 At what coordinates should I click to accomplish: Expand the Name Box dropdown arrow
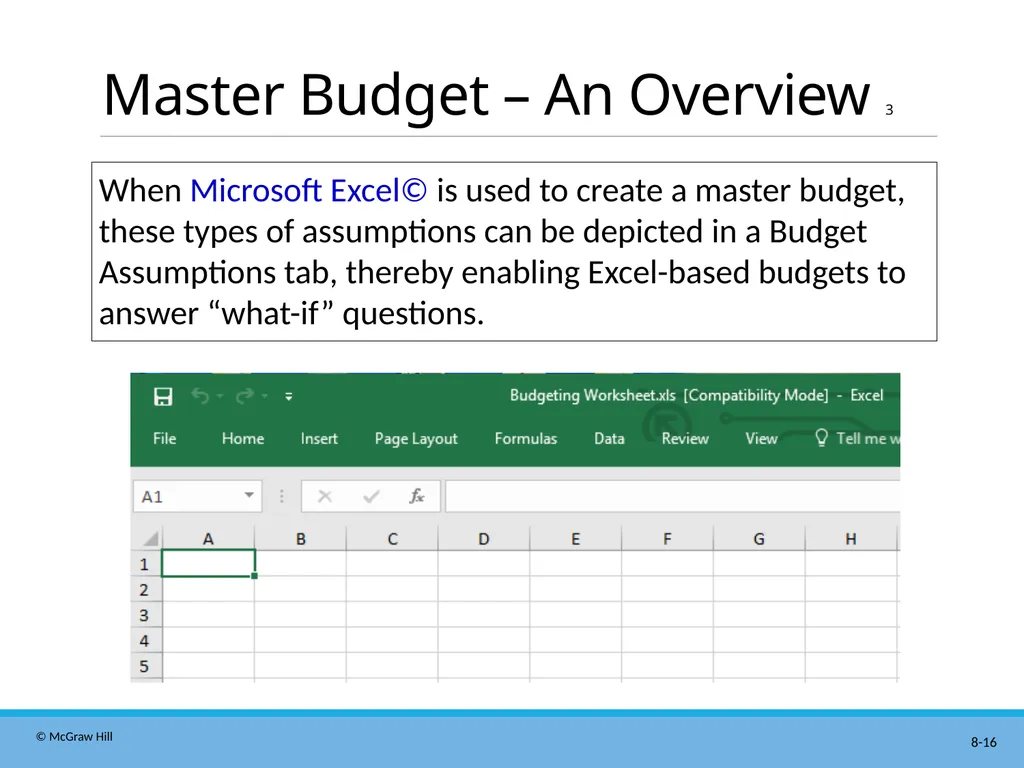249,495
